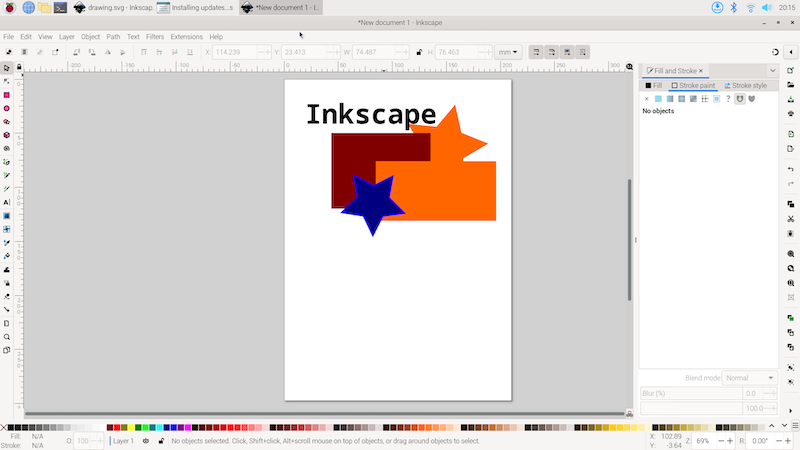Select the Mesh gradient tool
The width and height of the screenshot is (800, 450).
[7, 229]
